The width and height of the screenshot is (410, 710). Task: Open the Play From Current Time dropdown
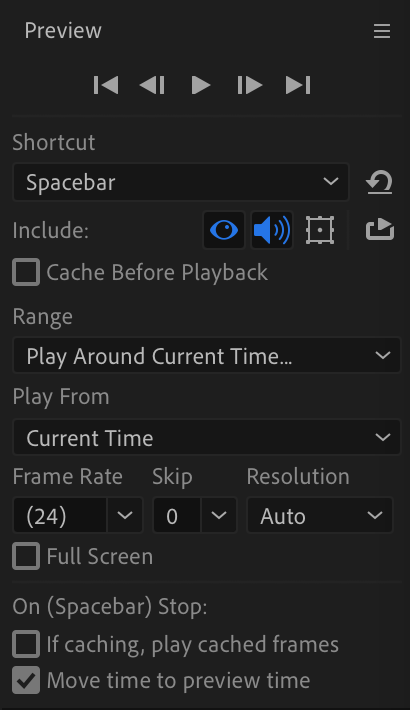click(207, 437)
